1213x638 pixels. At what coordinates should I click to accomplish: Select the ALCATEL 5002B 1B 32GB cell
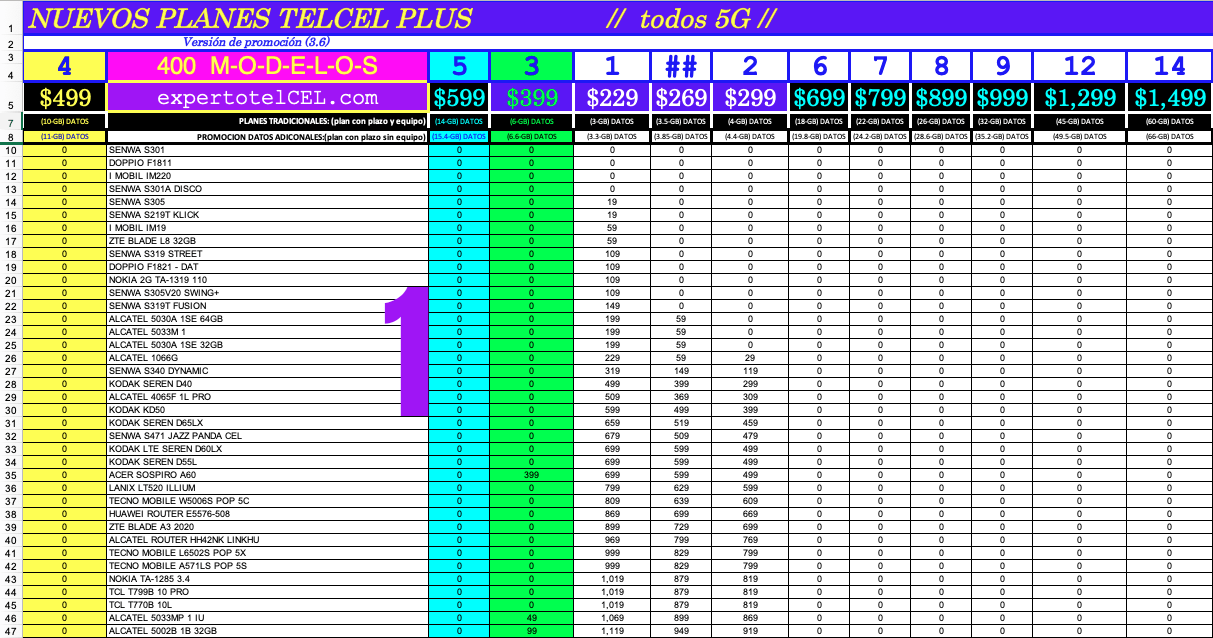(x=267, y=631)
